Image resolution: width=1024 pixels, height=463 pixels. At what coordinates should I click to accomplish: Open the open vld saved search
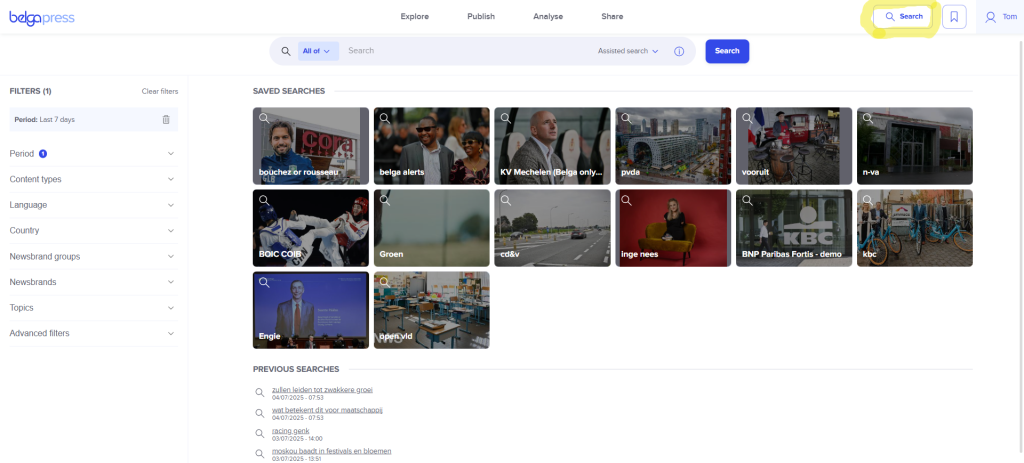pos(432,310)
